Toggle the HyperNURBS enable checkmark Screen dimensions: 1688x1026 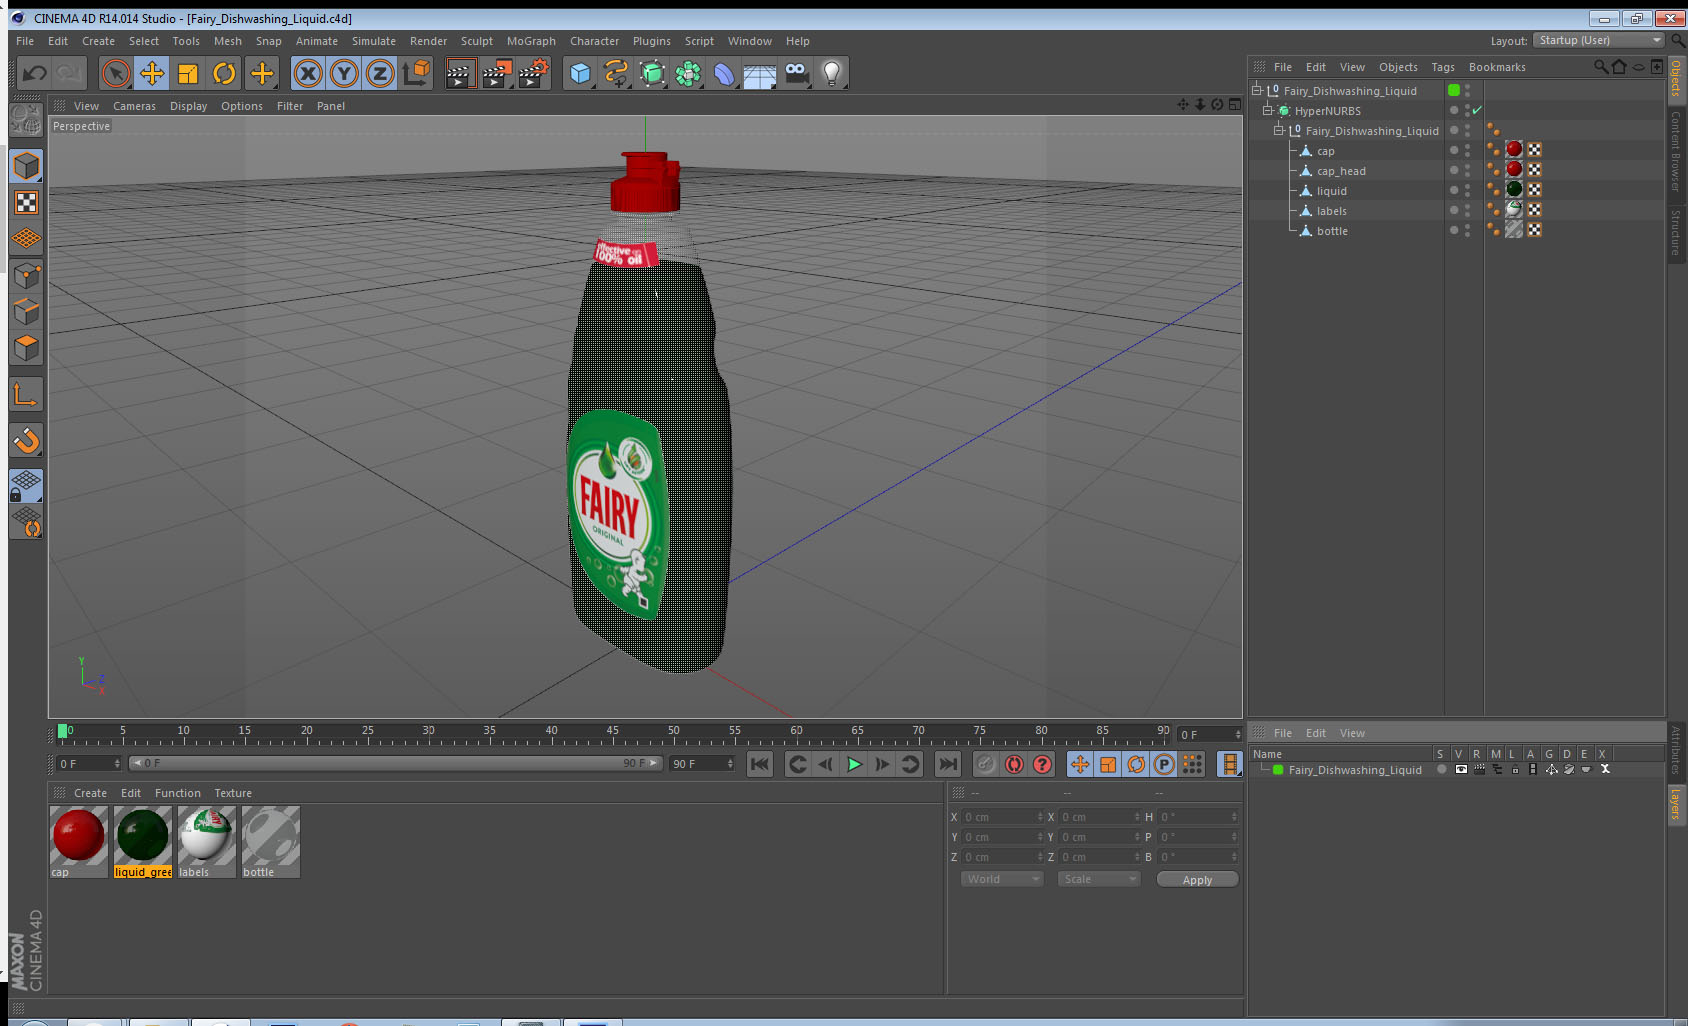click(1477, 110)
